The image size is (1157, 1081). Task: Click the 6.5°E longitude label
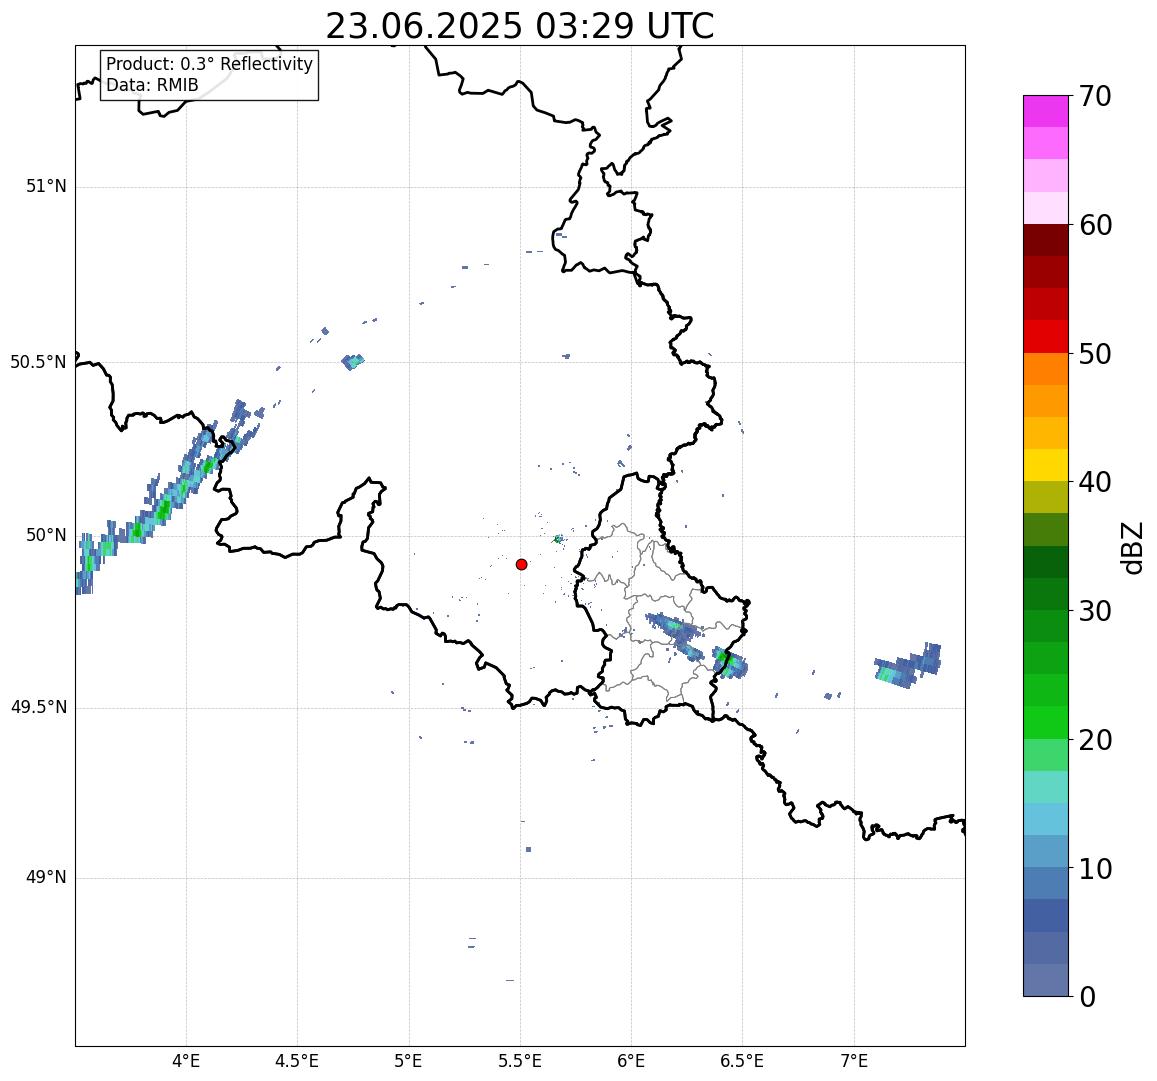(x=742, y=1062)
